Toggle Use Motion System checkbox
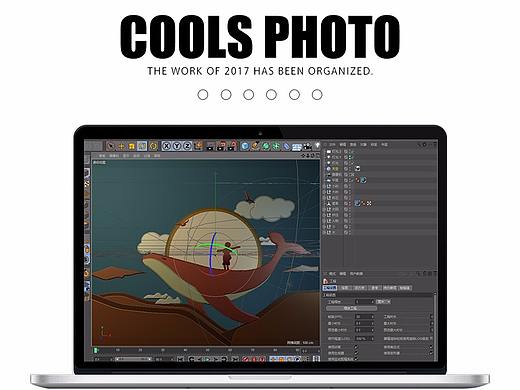Viewport: 520px width, 390px height. click(x=356, y=359)
